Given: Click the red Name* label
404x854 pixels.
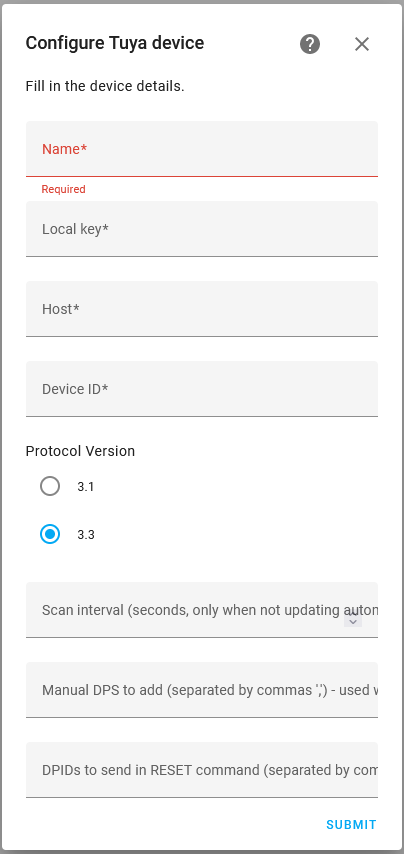Looking at the screenshot, I should (x=65, y=149).
